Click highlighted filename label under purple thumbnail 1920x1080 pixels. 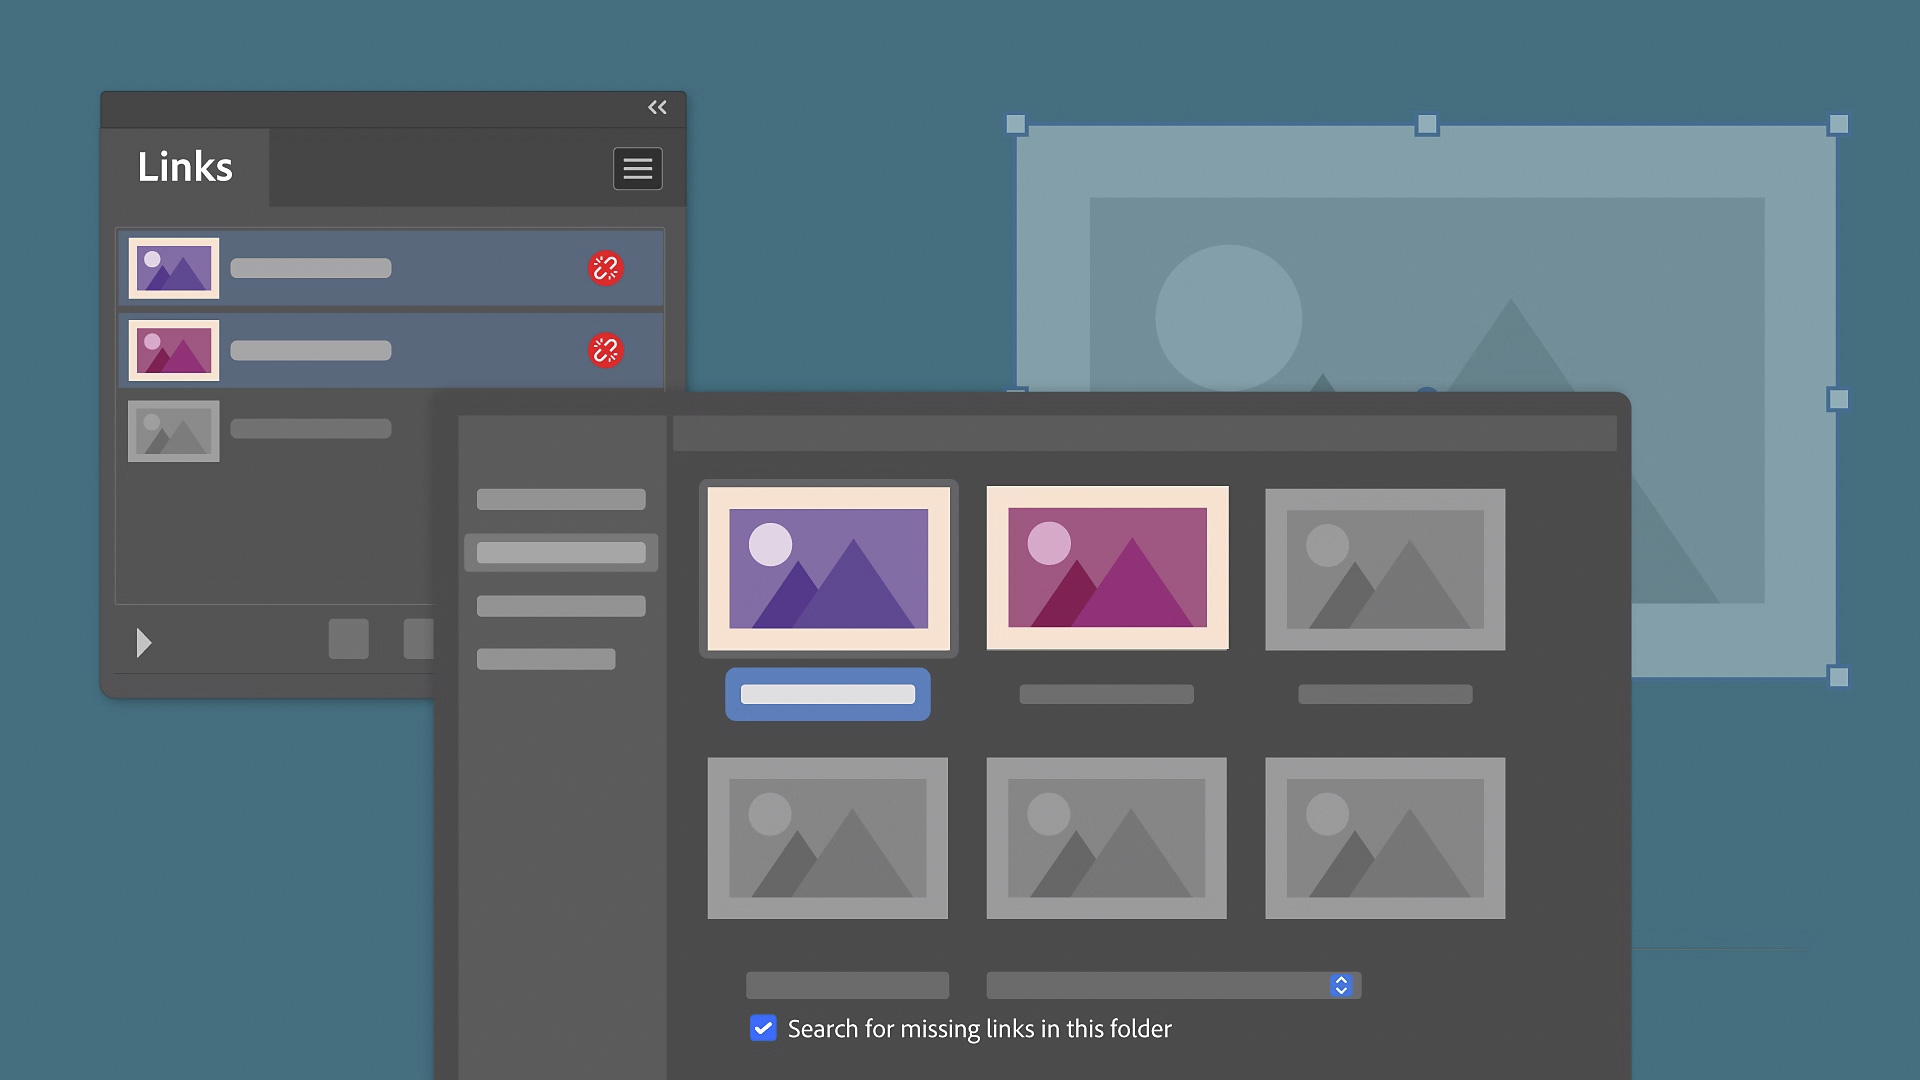[827, 694]
